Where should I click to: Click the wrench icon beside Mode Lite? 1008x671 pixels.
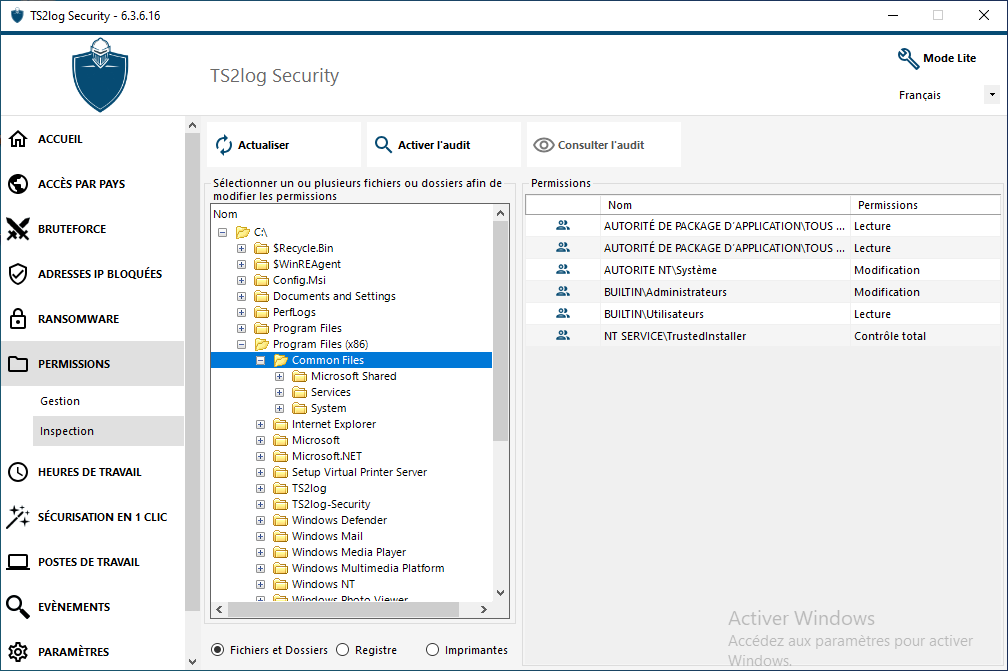click(908, 58)
